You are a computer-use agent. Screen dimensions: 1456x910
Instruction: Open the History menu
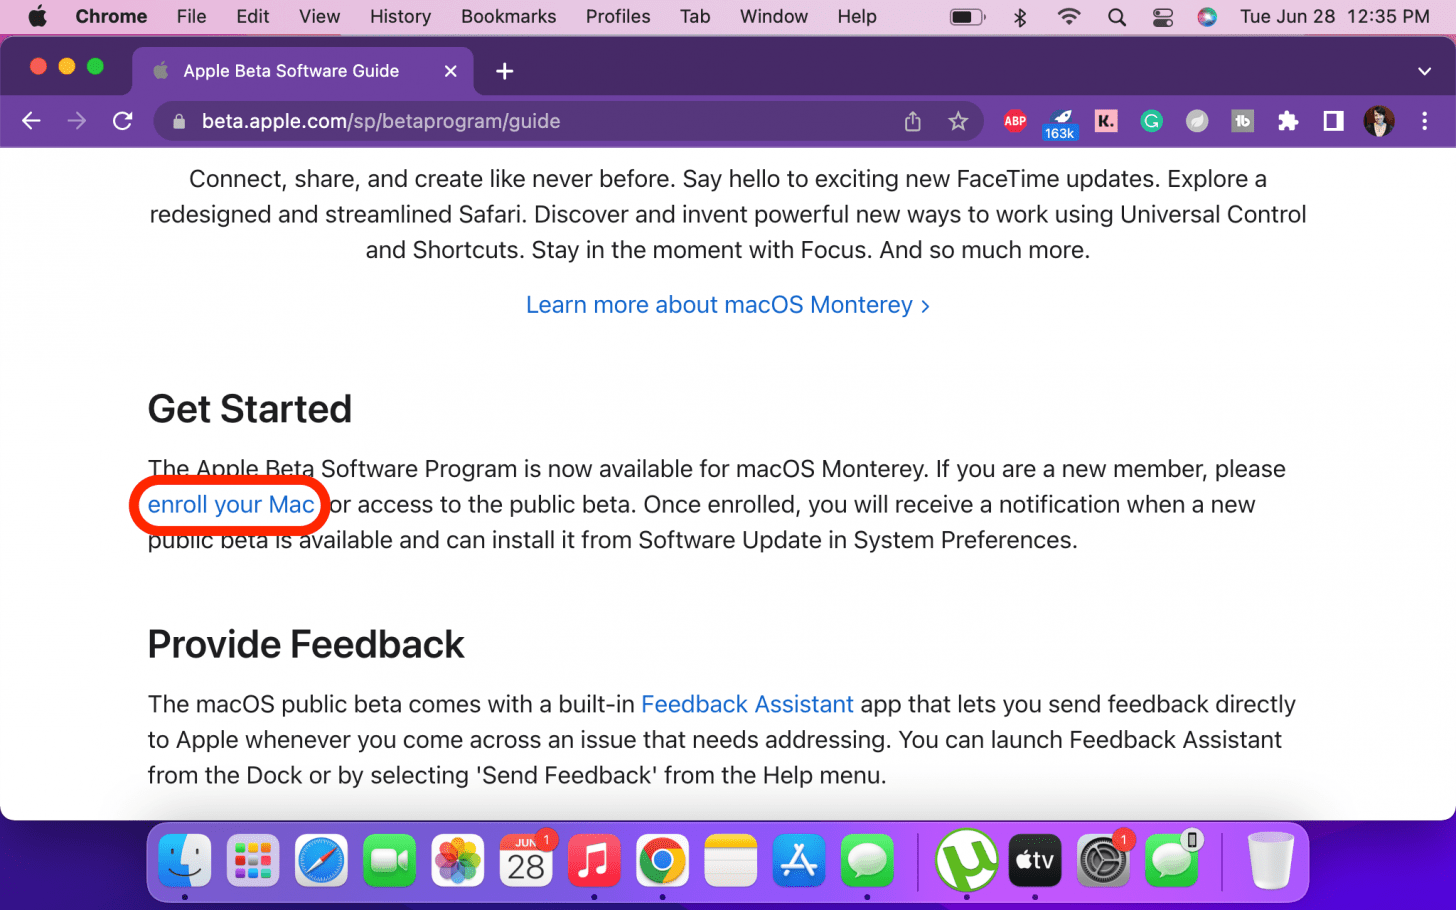(x=400, y=16)
